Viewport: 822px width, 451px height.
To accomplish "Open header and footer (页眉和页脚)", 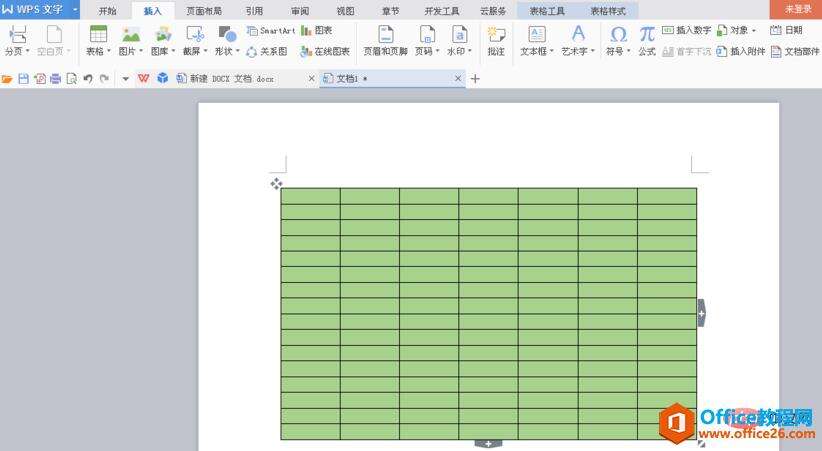I will (x=385, y=41).
